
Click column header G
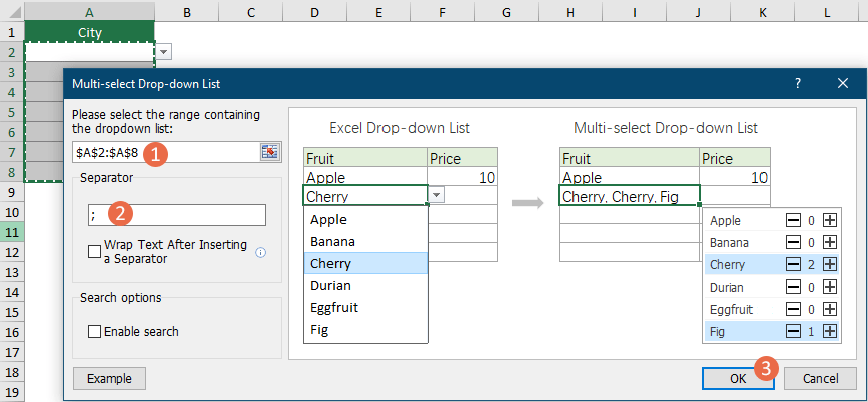[x=505, y=11]
